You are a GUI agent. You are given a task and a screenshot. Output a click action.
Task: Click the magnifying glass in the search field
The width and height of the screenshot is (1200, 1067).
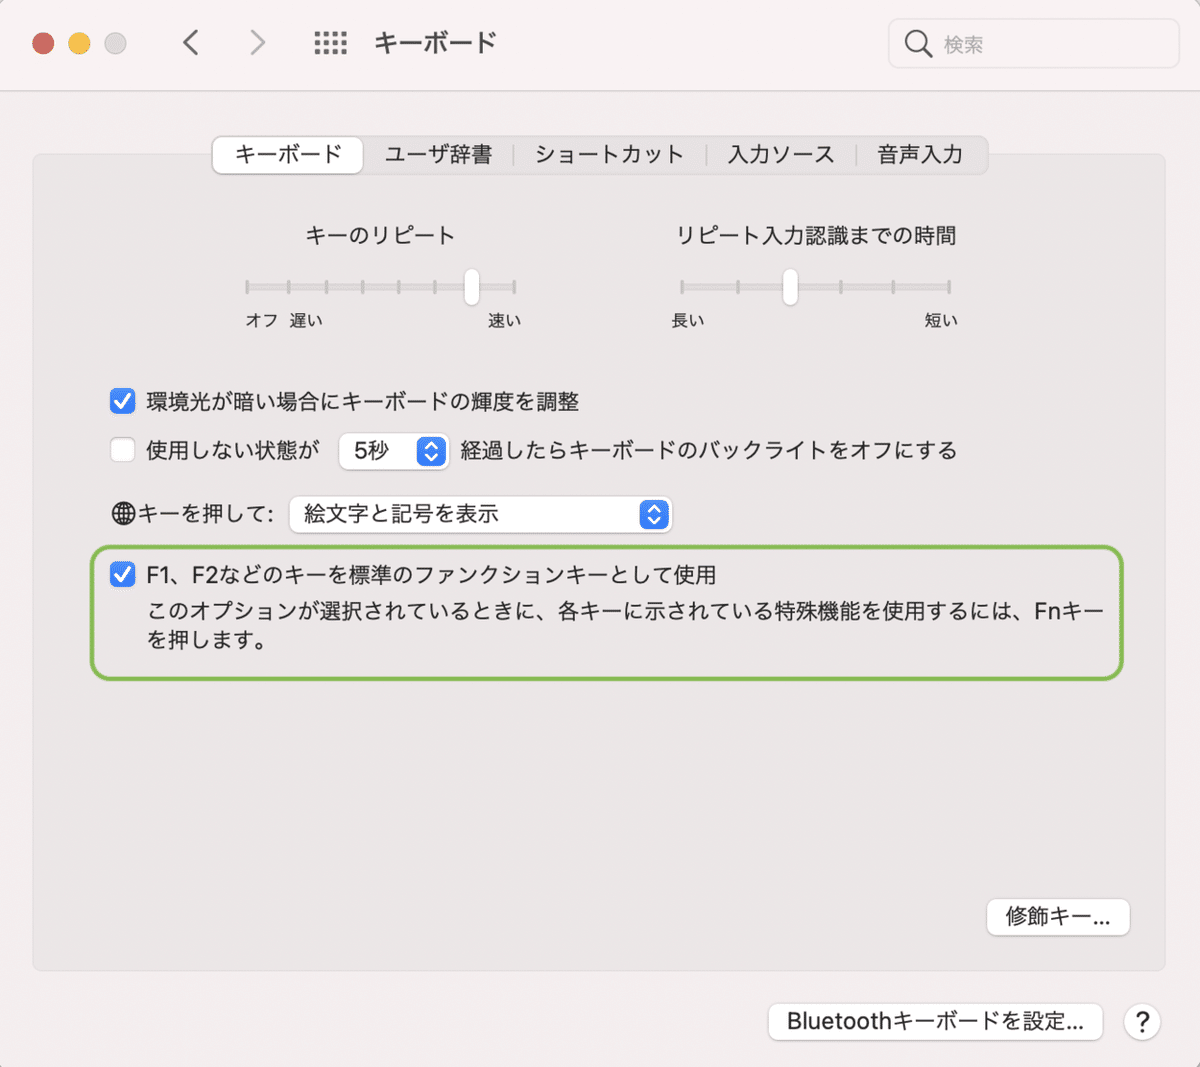point(917,43)
